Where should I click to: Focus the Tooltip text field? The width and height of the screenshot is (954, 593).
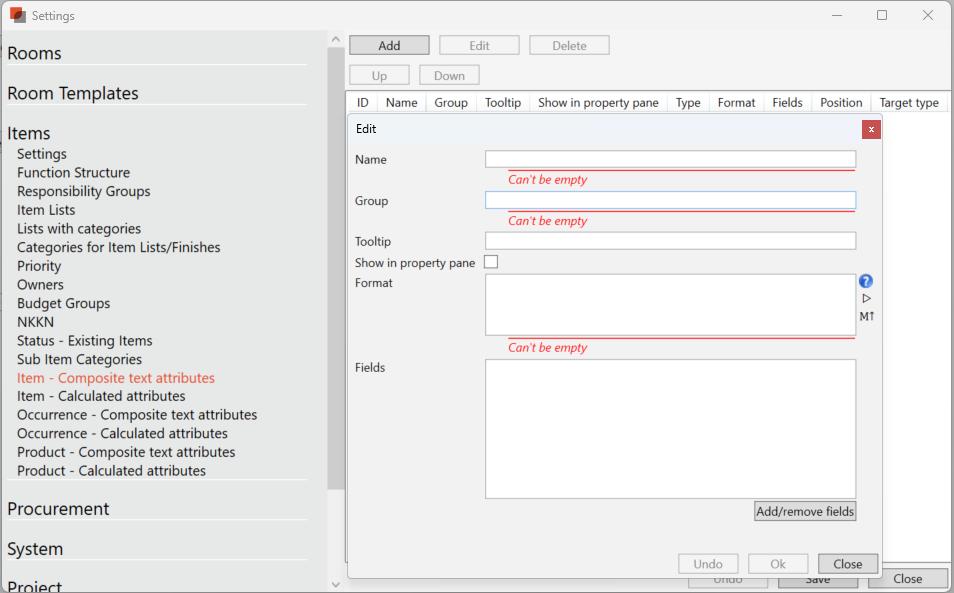point(670,241)
